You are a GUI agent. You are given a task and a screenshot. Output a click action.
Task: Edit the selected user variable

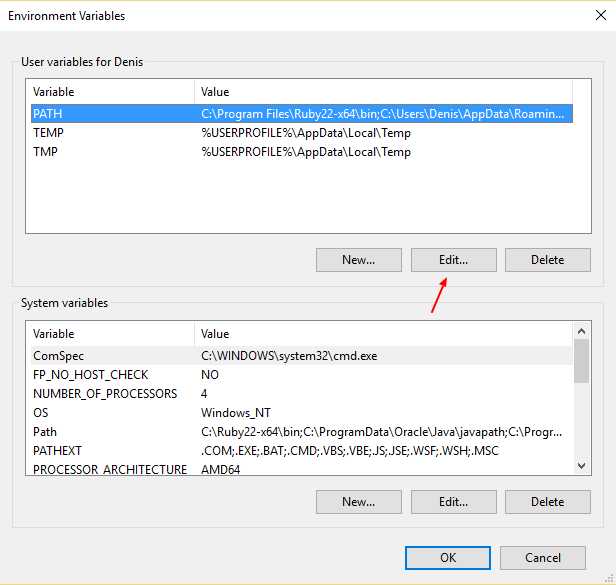tap(454, 260)
